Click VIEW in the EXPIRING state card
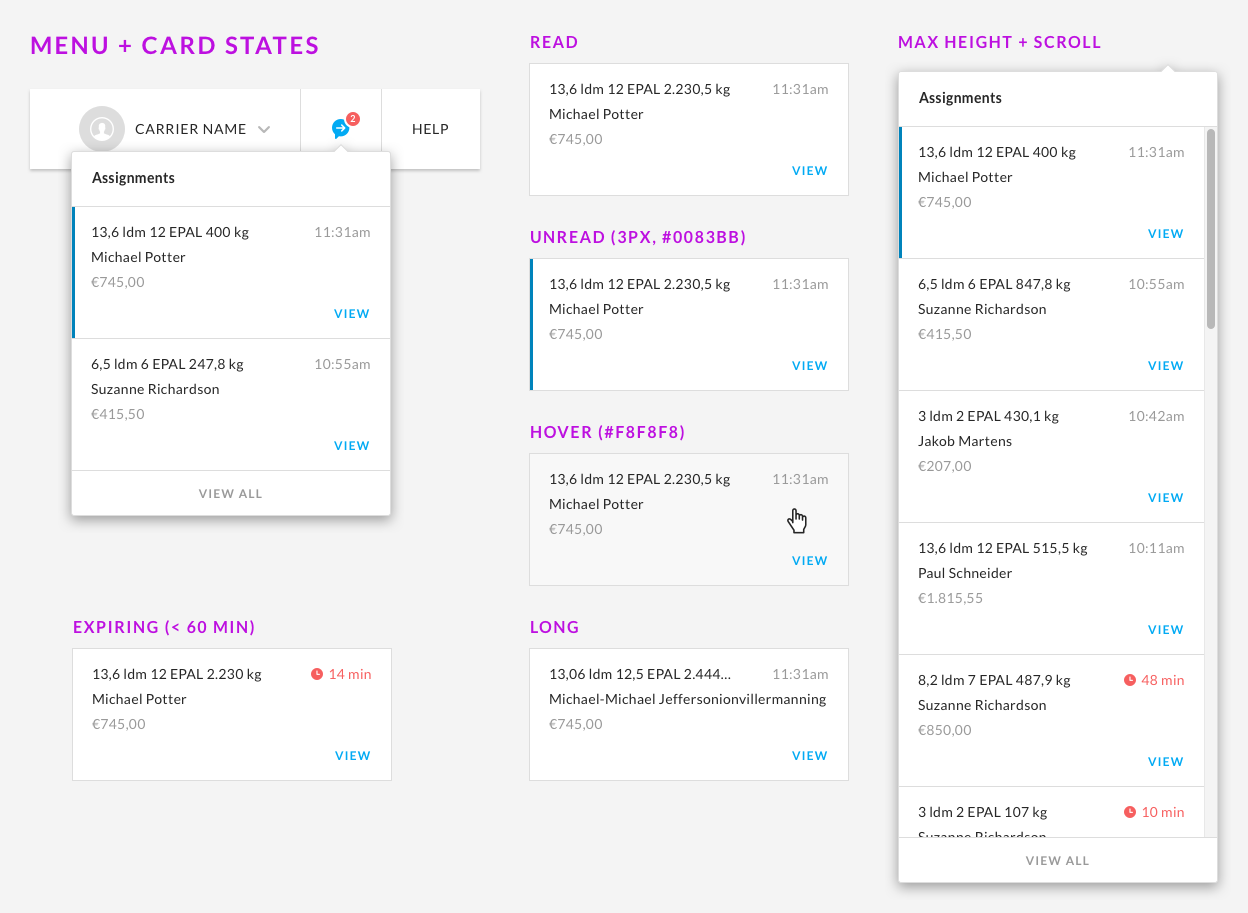 coord(353,756)
